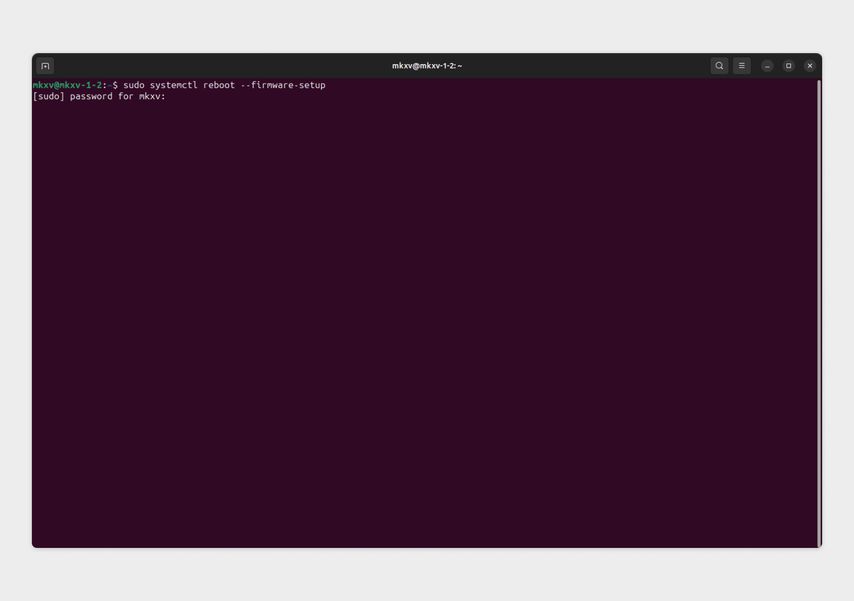
Task: Open a new terminal tab
Action: coord(45,66)
